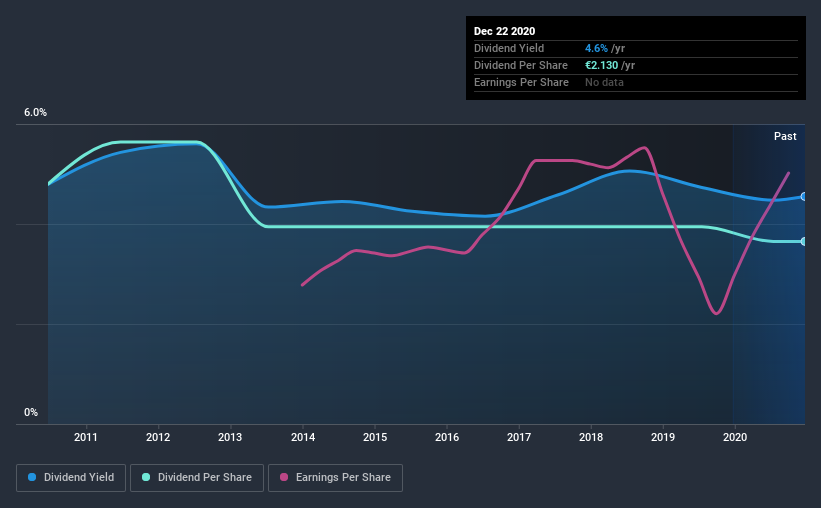The image size is (821, 508).
Task: Click the teal Dividend Per Share endpoint marker
Action: 803,241
